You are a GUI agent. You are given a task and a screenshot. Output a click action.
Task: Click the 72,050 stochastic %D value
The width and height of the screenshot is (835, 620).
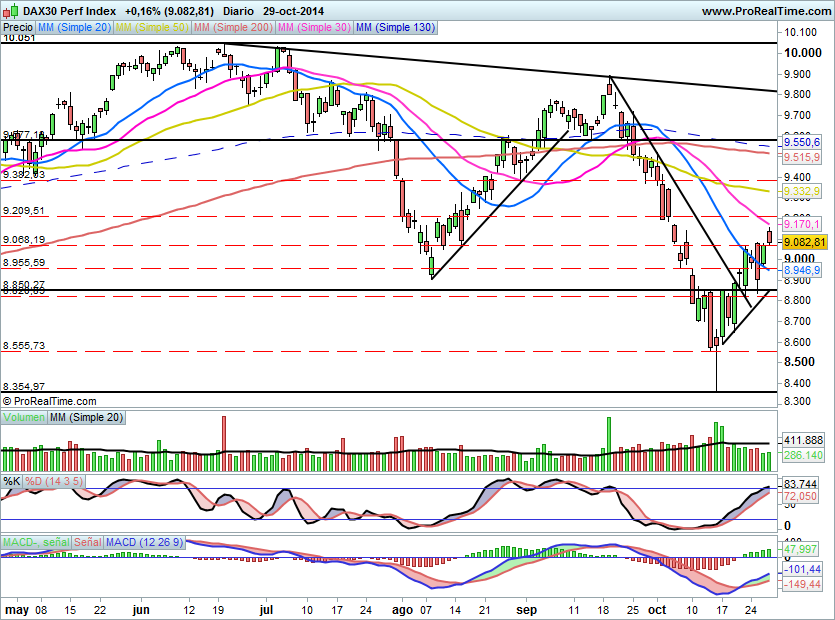[x=800, y=496]
